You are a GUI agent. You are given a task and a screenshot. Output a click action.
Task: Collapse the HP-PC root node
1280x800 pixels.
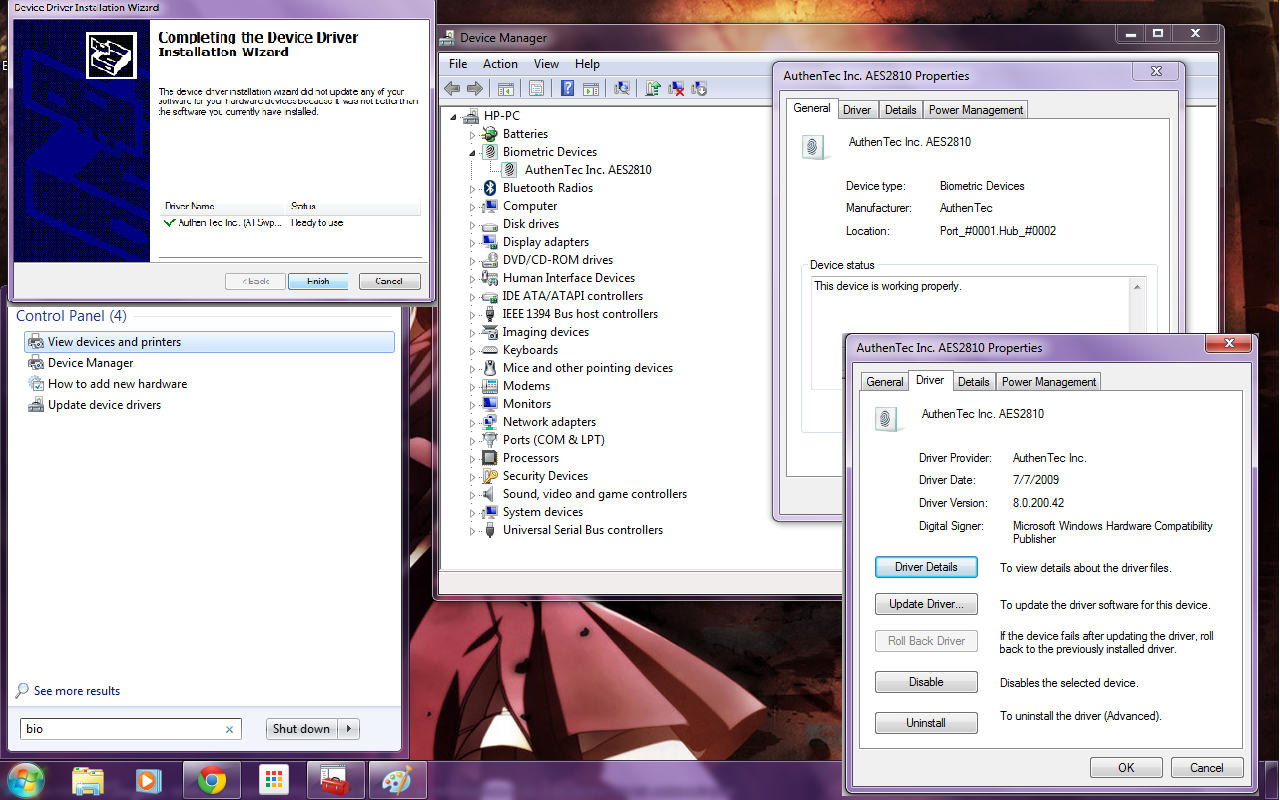[455, 116]
